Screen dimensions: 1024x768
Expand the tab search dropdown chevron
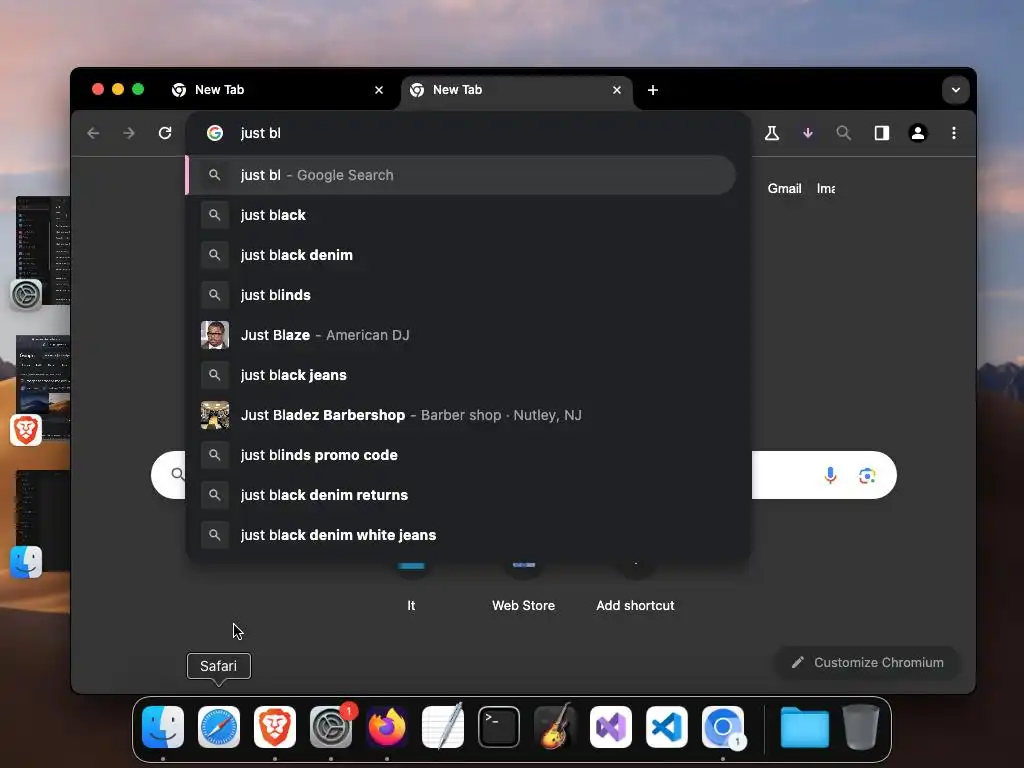click(955, 90)
